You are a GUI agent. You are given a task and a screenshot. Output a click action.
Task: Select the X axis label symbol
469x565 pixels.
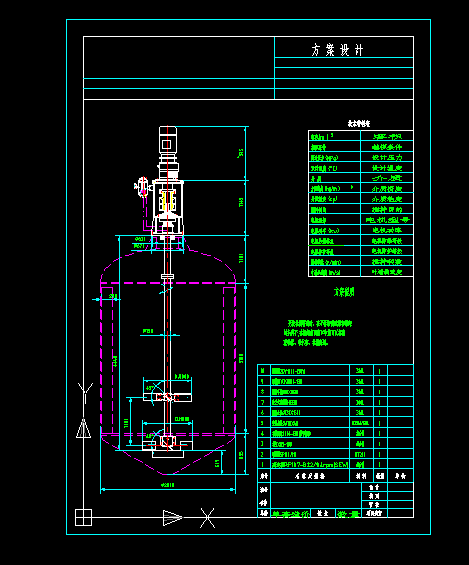coord(207,518)
